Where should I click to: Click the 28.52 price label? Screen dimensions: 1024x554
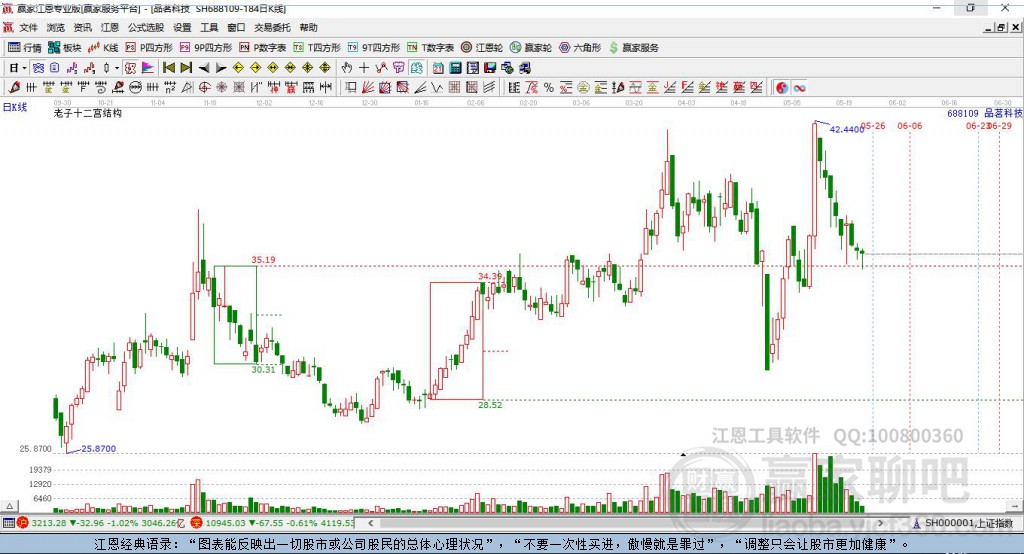click(x=490, y=405)
